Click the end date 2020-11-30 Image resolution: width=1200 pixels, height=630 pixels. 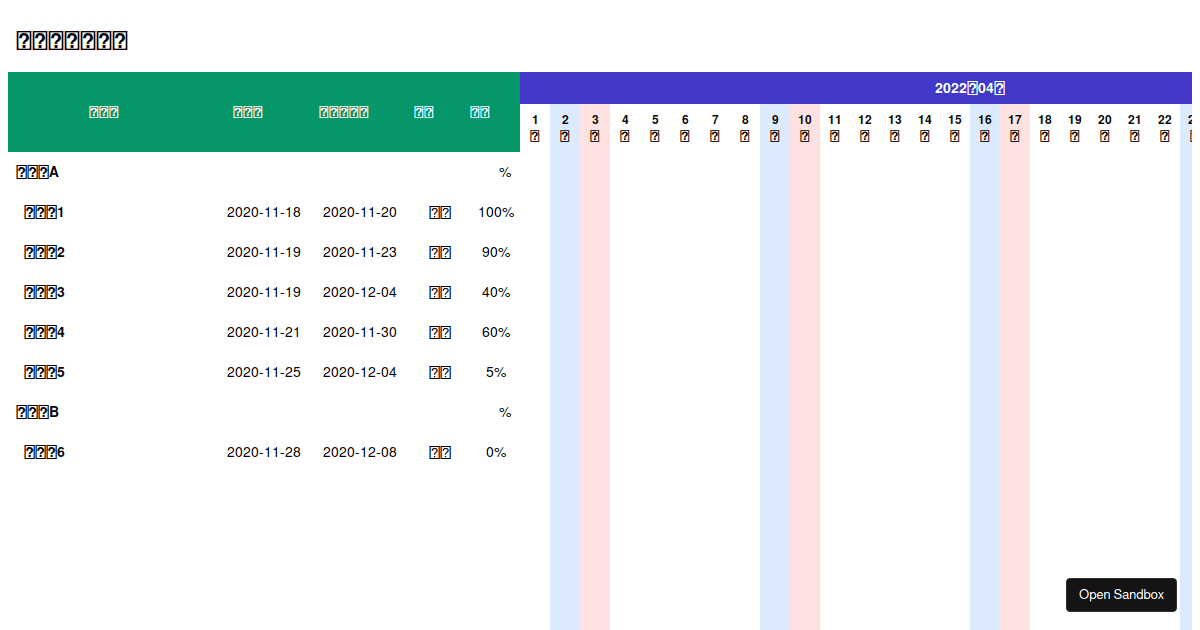click(359, 332)
